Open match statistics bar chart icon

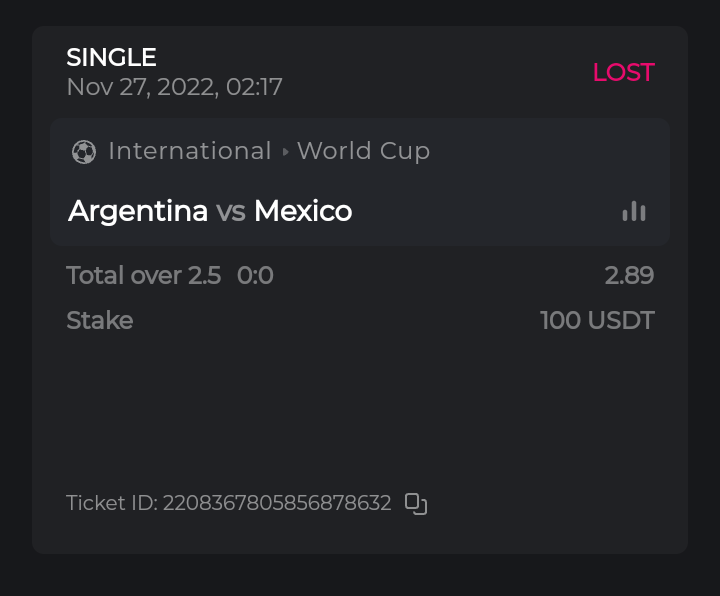pos(634,211)
